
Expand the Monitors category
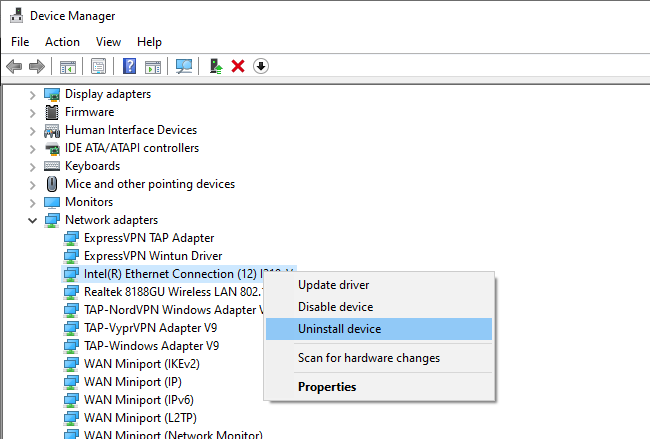[33, 202]
